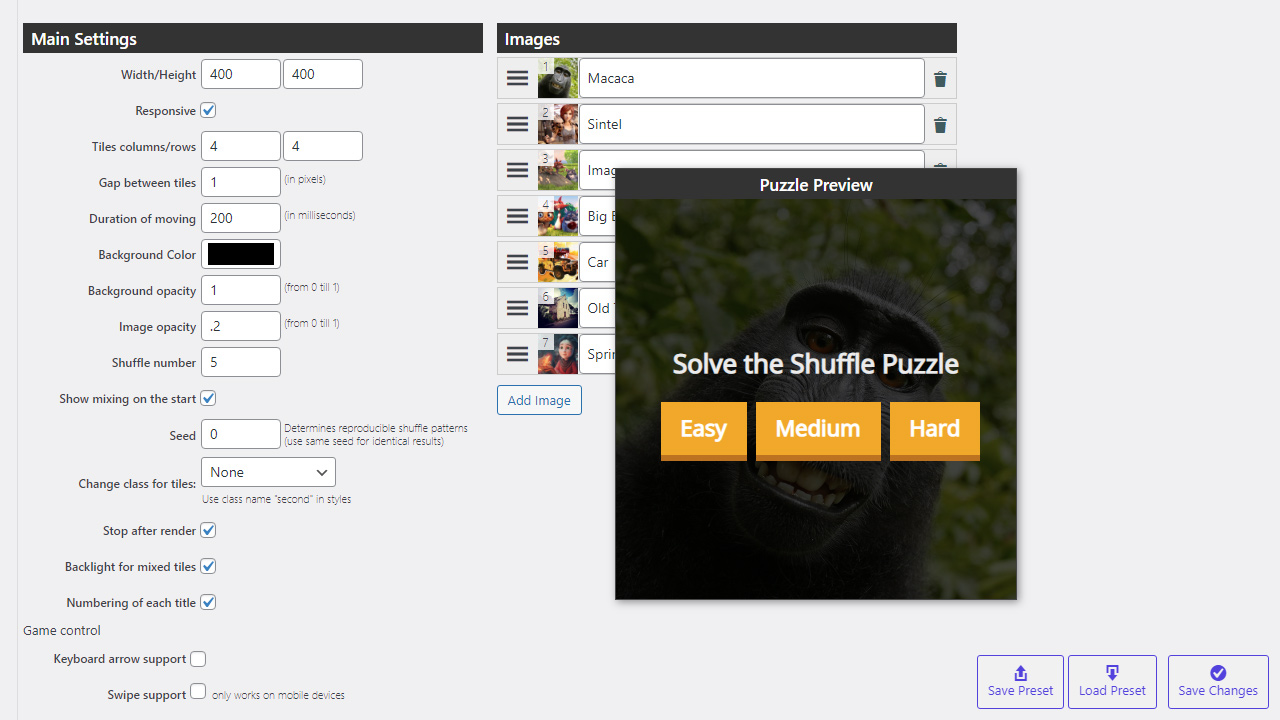Uncheck Stop after render
1280x720 pixels.
(x=208, y=530)
